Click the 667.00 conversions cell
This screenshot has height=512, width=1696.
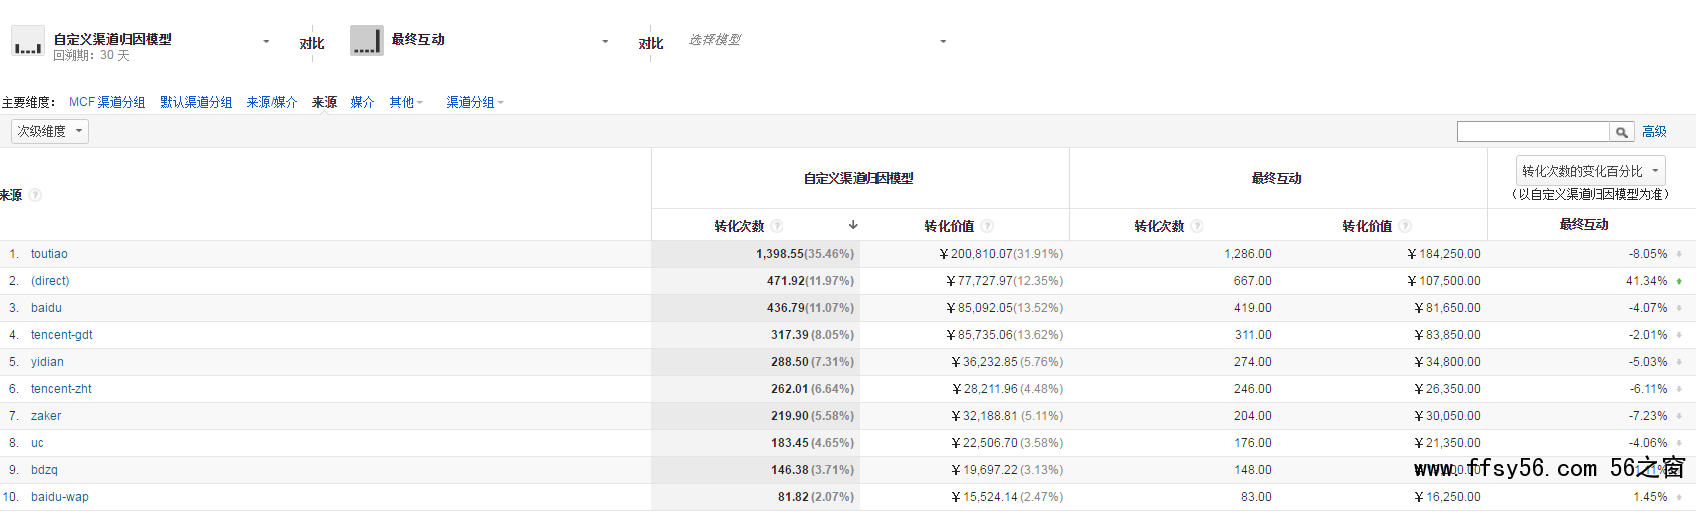tap(1253, 281)
